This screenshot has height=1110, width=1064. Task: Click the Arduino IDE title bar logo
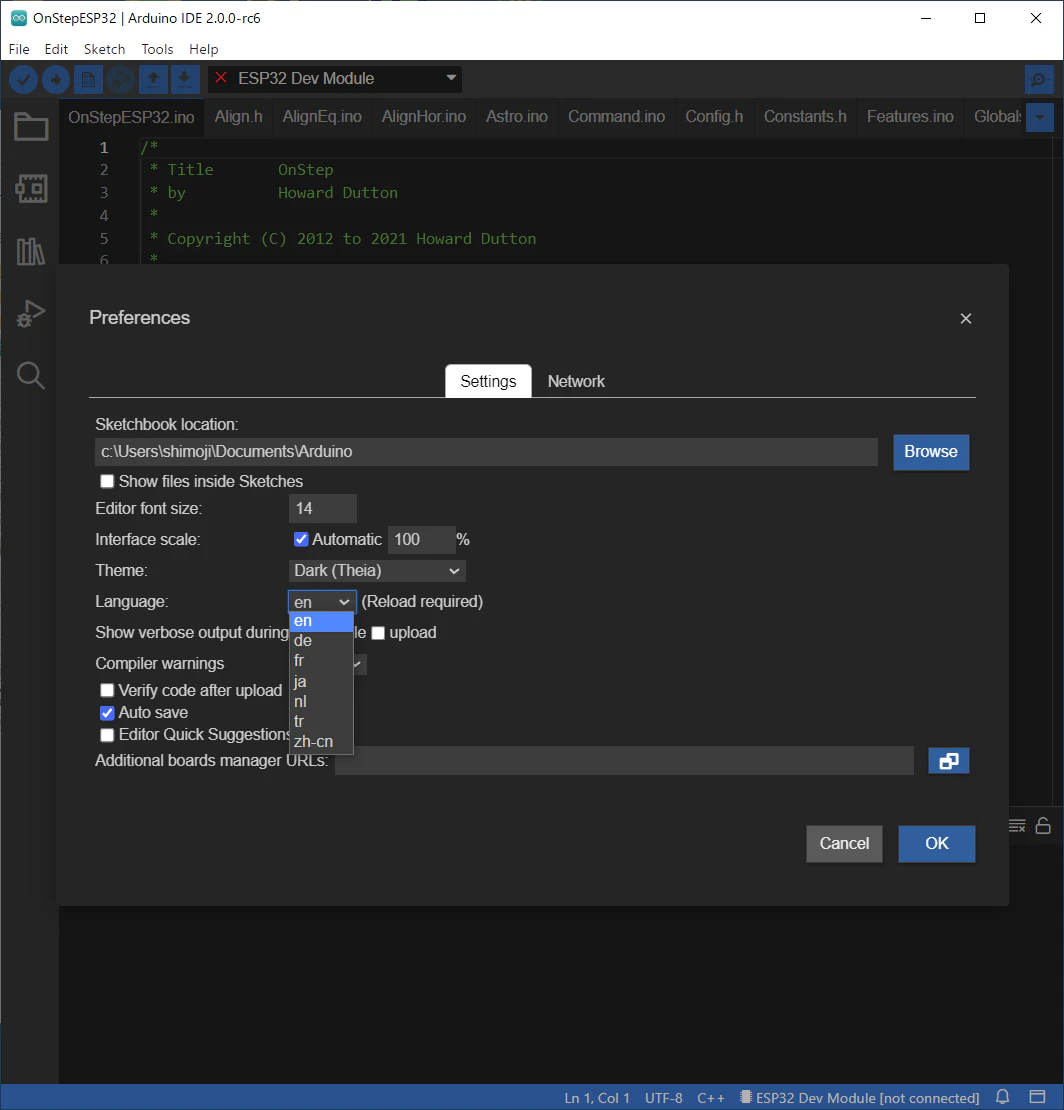(19, 18)
